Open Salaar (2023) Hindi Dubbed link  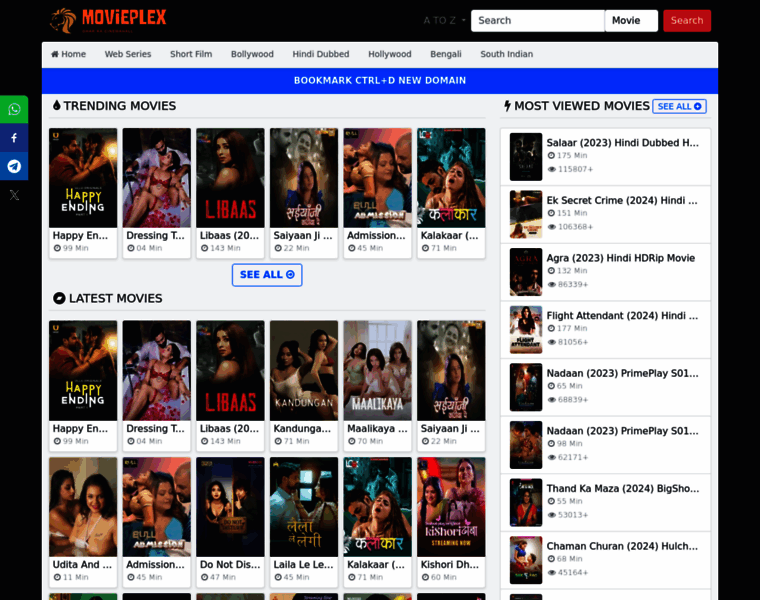point(622,143)
